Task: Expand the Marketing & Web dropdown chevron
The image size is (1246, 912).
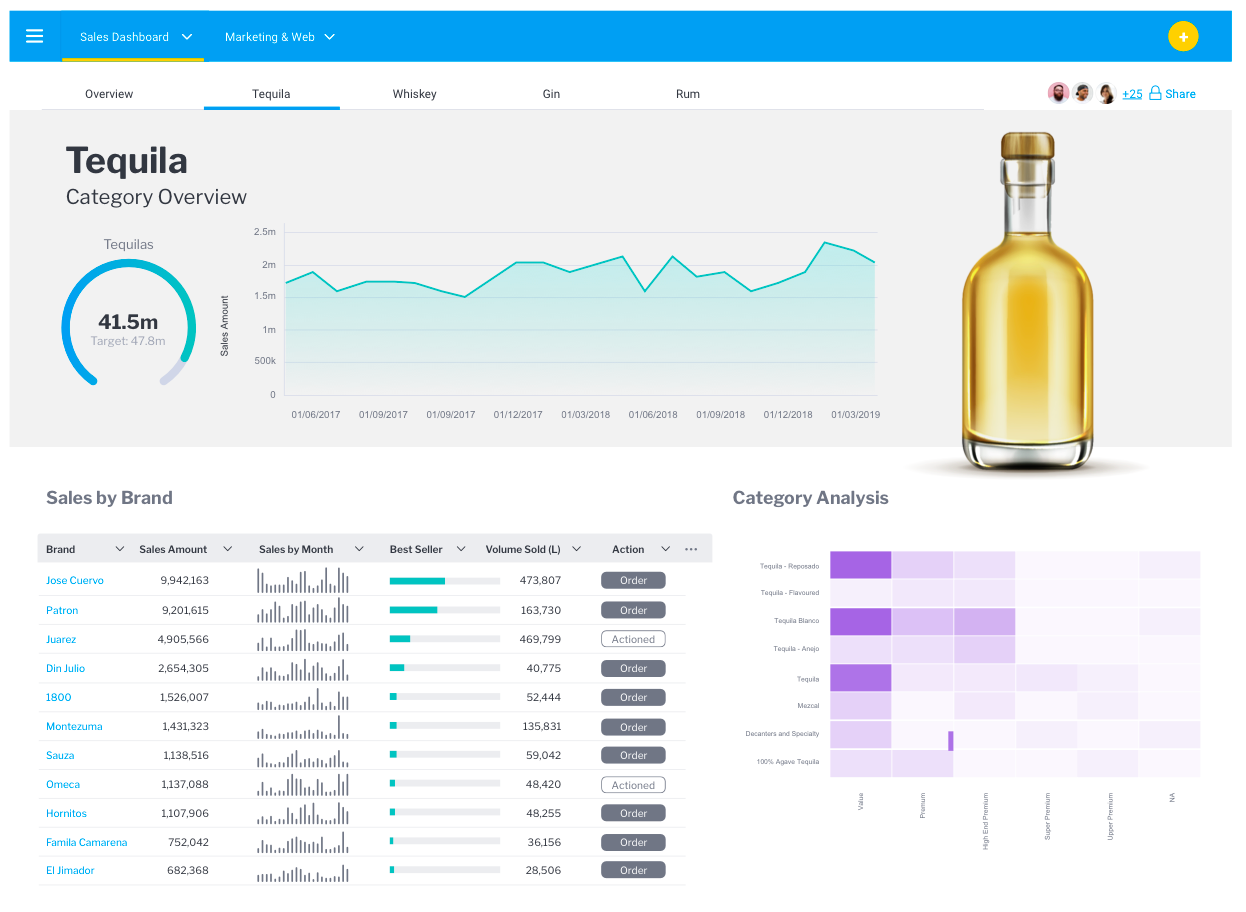Action: pos(330,37)
